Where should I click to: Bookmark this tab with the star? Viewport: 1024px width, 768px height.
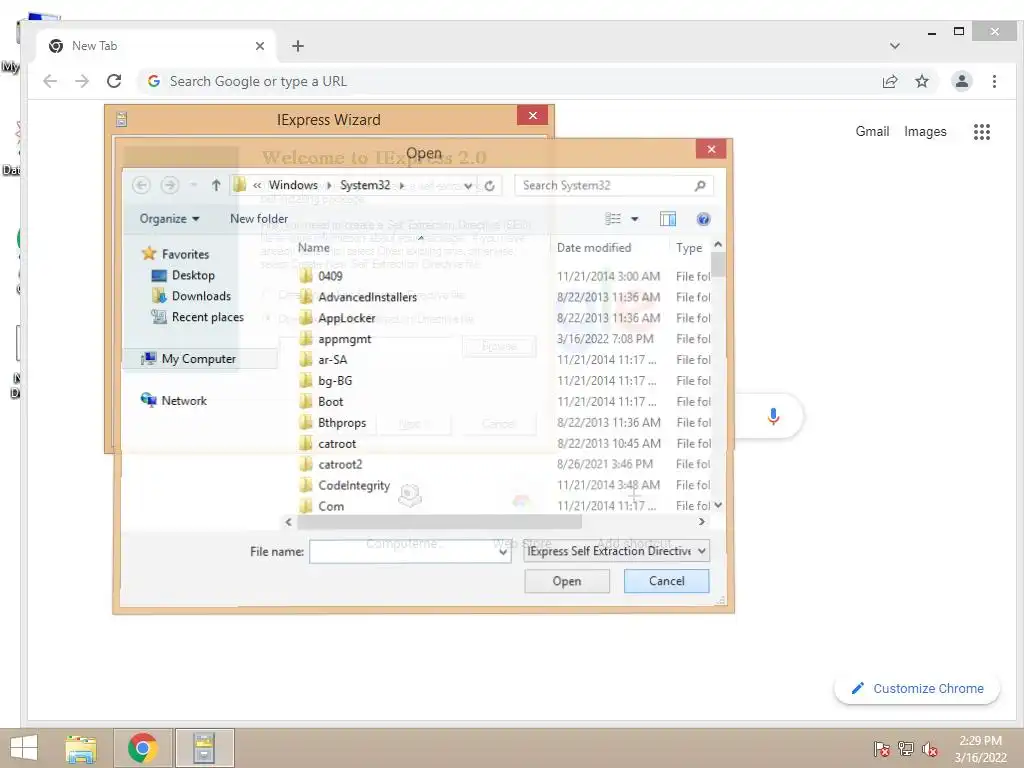(921, 81)
